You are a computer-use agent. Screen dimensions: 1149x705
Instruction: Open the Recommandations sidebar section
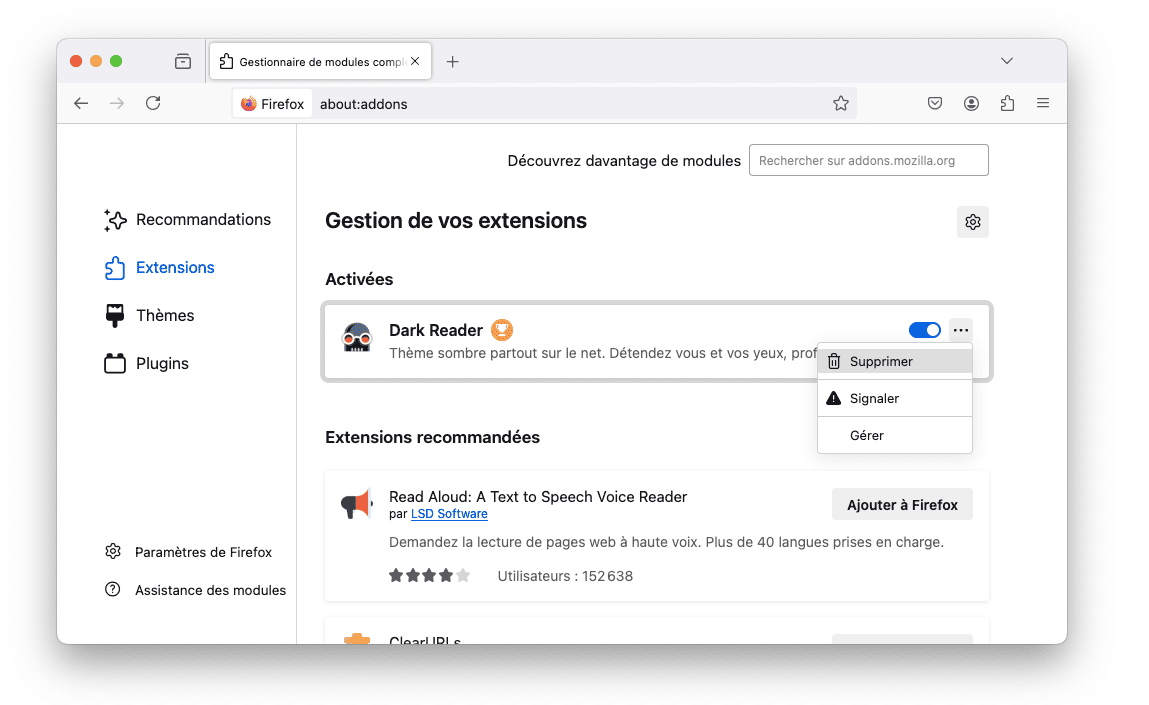click(x=188, y=220)
